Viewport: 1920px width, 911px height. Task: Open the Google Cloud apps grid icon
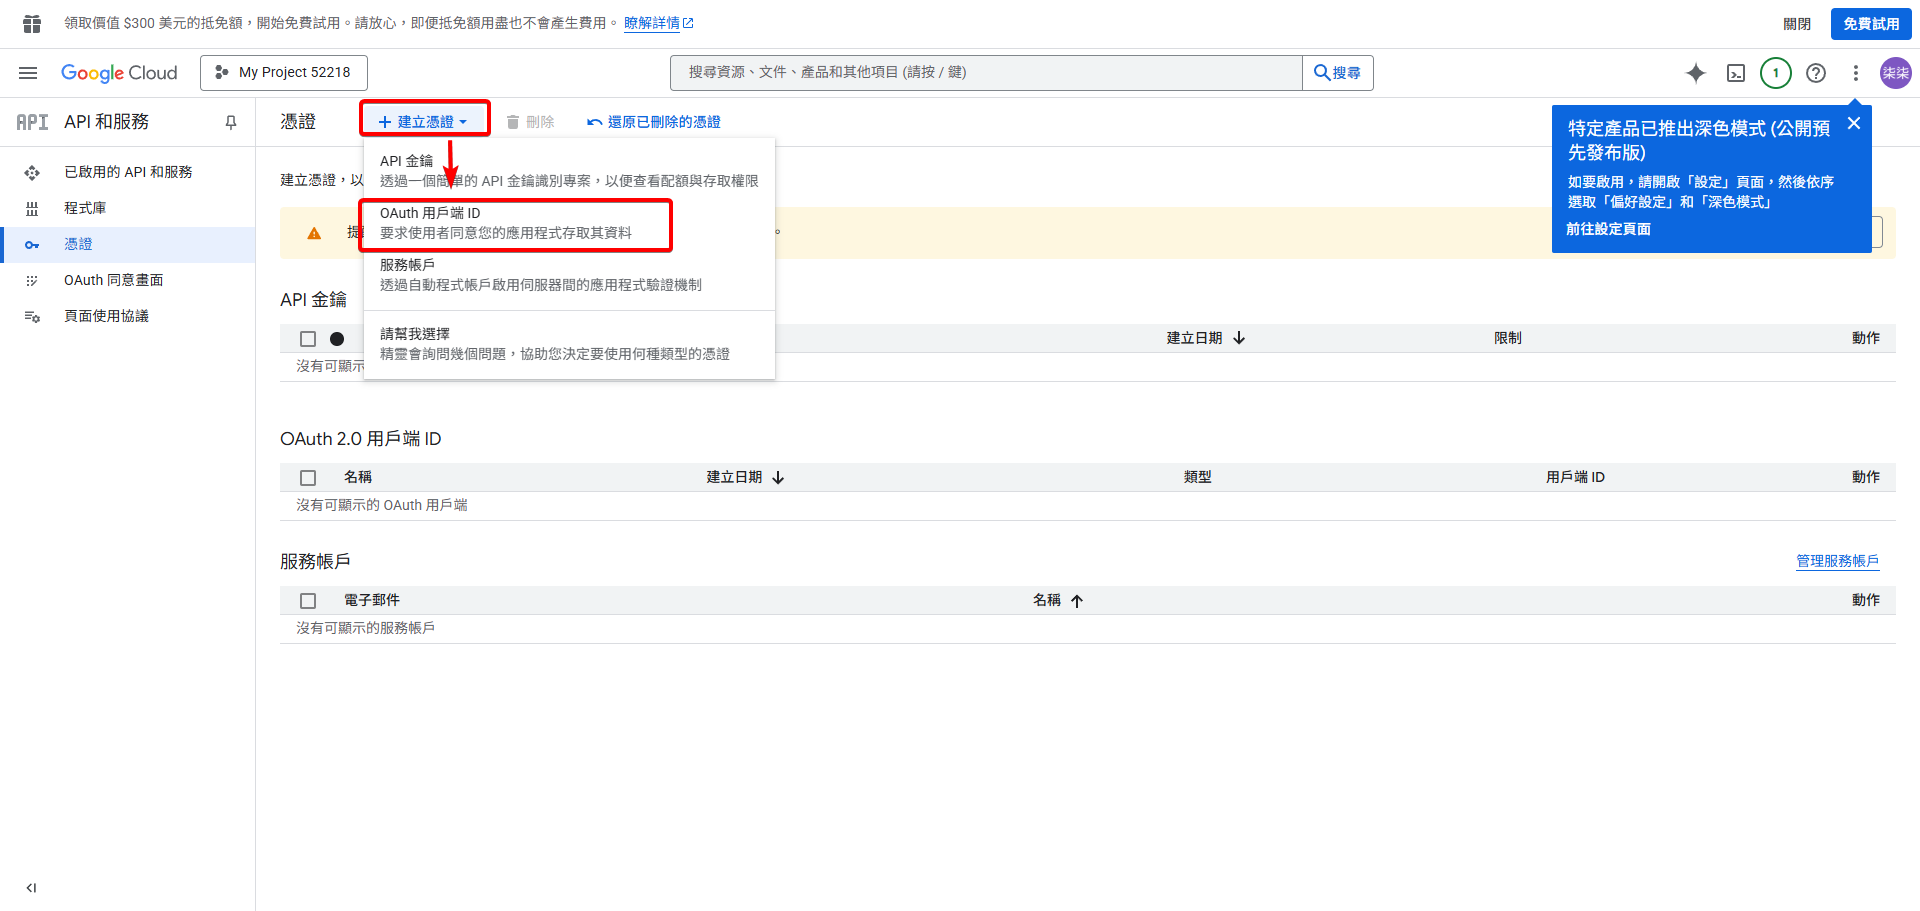click(30, 22)
